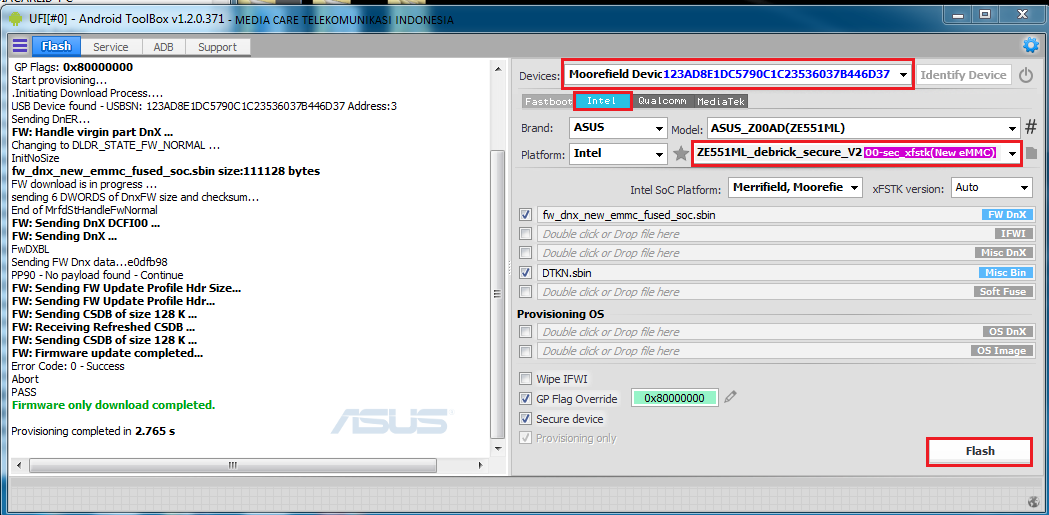This screenshot has width=1049, height=515.
Task: Open the hamburger main menu icon
Action: (x=20, y=45)
